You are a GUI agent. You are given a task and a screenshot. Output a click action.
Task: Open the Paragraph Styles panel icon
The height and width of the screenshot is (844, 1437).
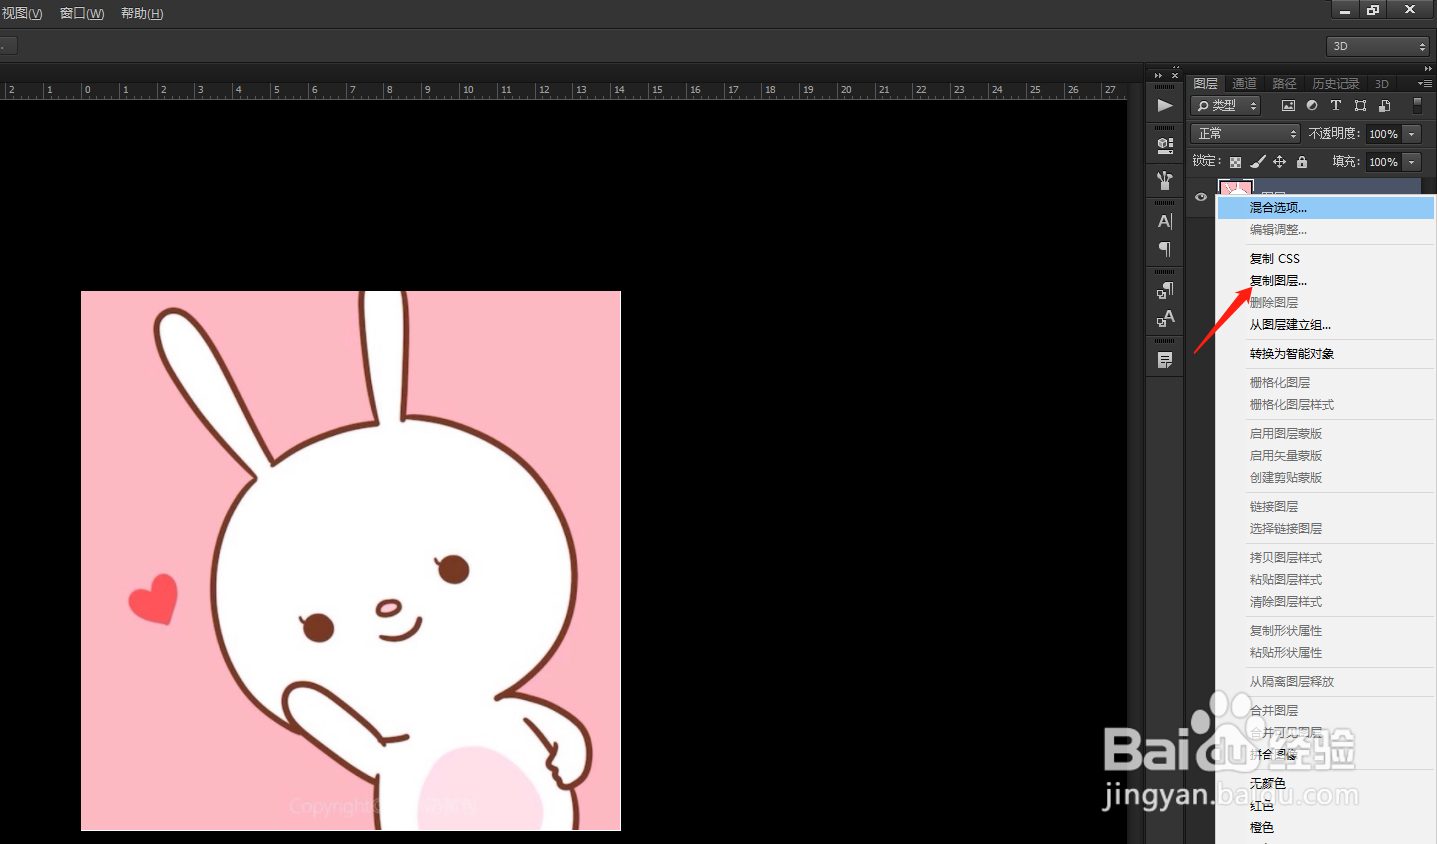point(1165,291)
